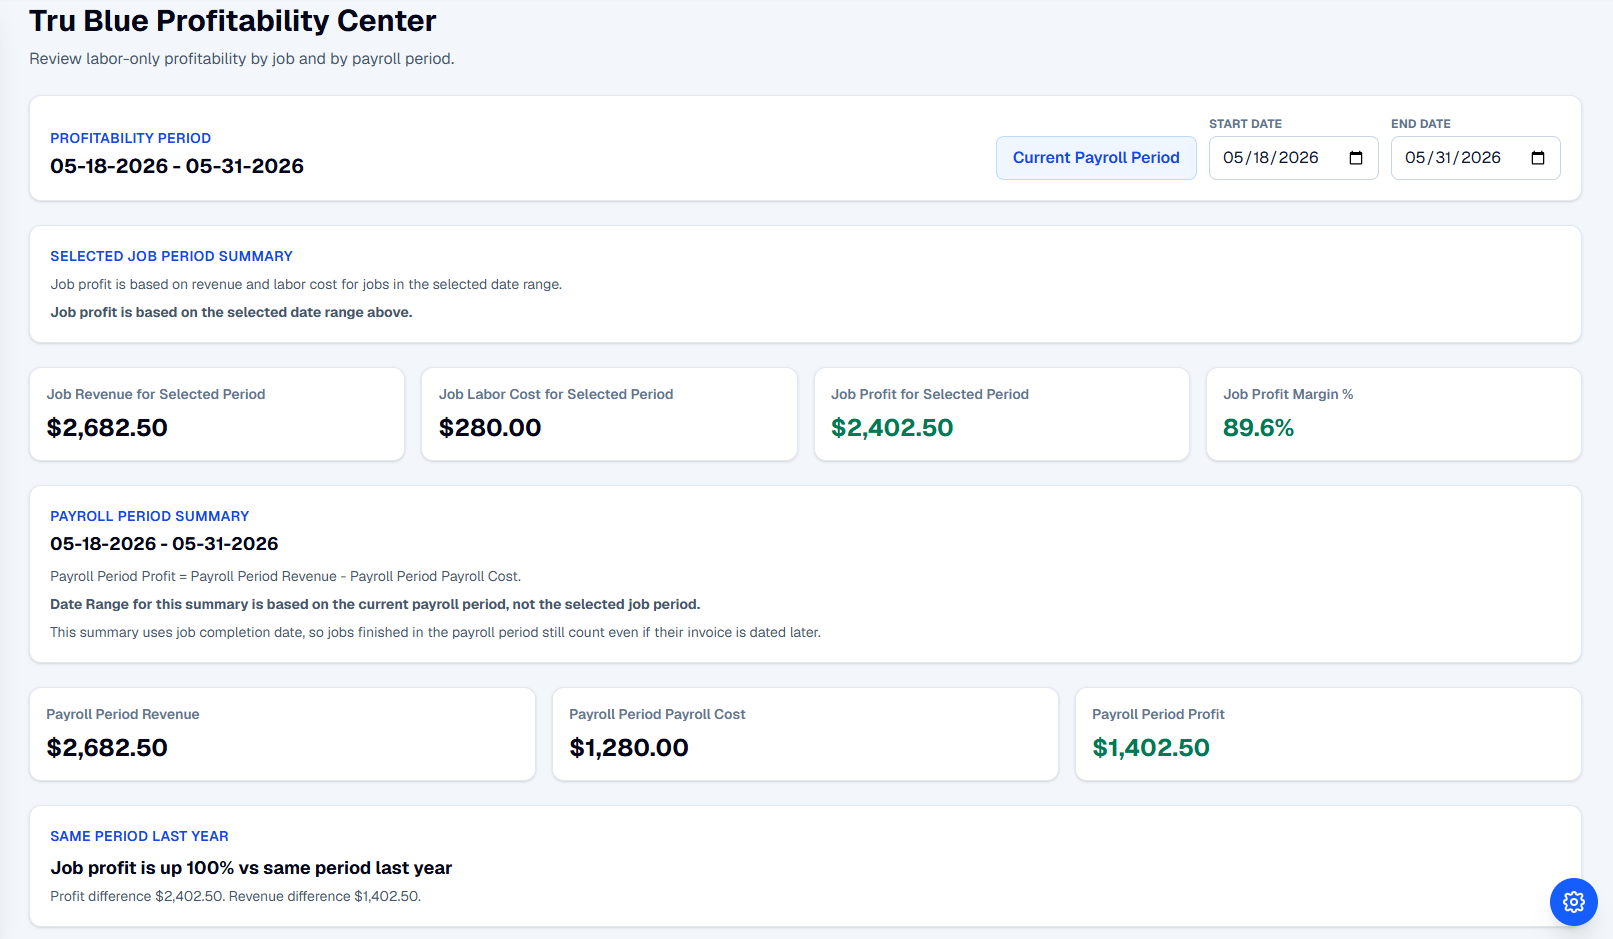Focus the Start Date input 05/18/2026
The image size is (1613, 939).
click(x=1293, y=158)
